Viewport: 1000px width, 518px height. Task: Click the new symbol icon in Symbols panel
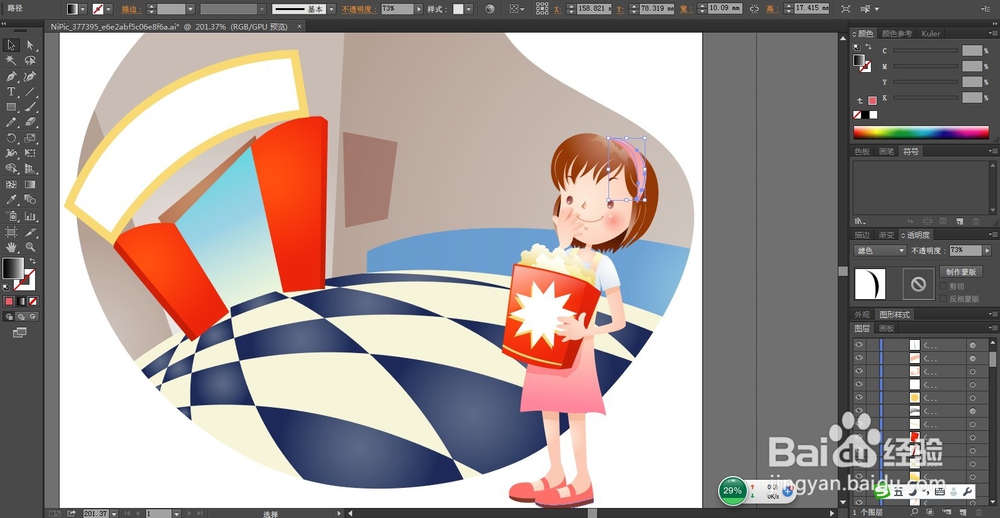(x=959, y=221)
